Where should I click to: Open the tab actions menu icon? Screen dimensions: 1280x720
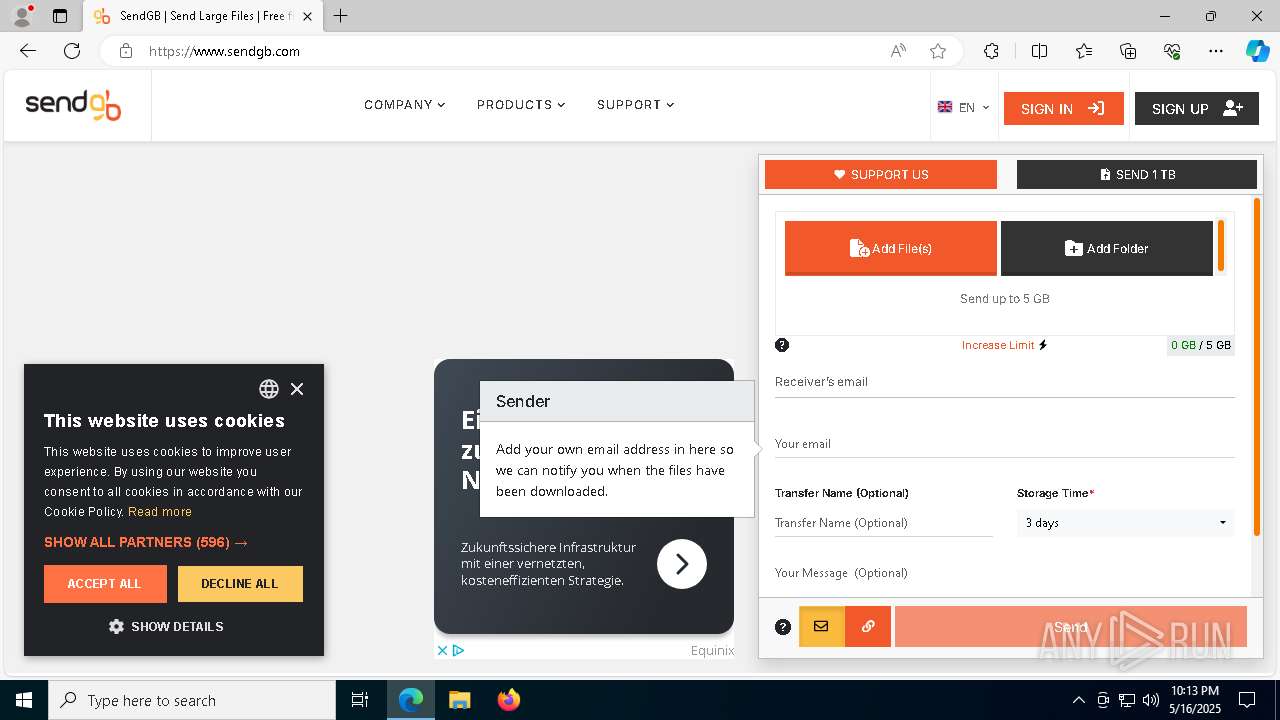click(x=60, y=16)
